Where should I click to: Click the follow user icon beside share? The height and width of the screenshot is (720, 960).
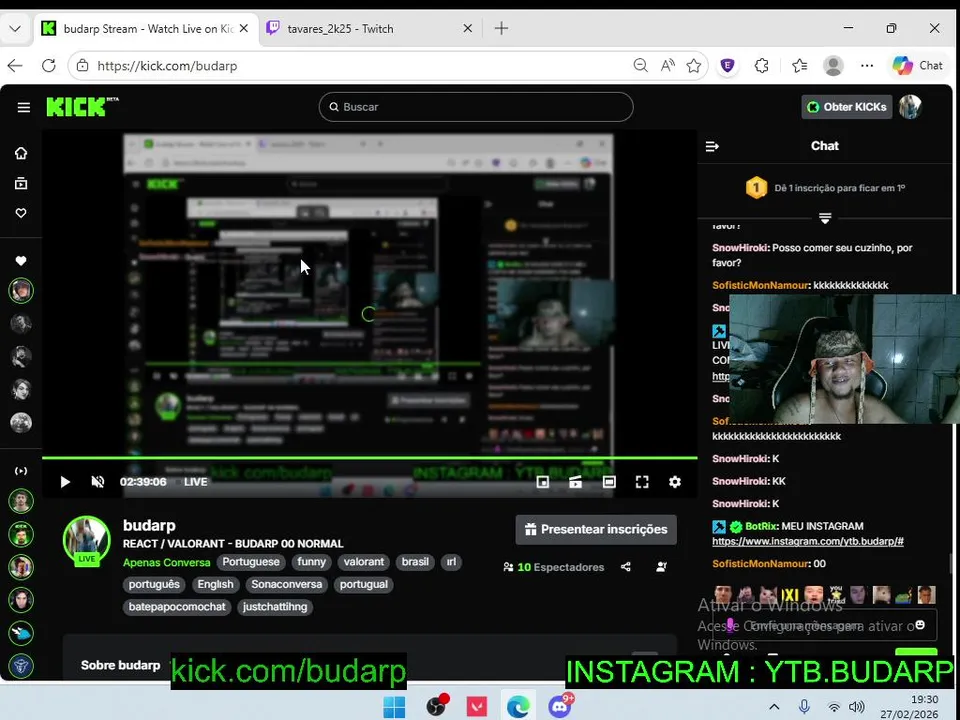[x=661, y=567]
